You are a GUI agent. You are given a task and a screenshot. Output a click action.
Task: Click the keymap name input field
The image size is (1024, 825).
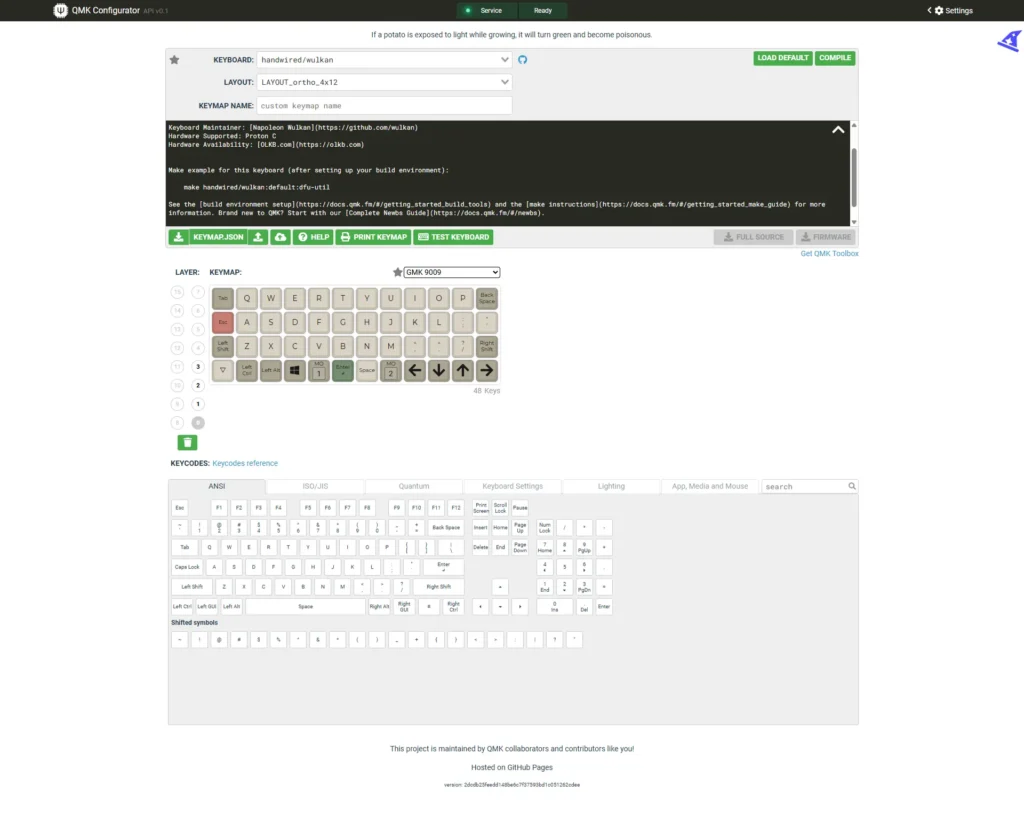point(384,106)
